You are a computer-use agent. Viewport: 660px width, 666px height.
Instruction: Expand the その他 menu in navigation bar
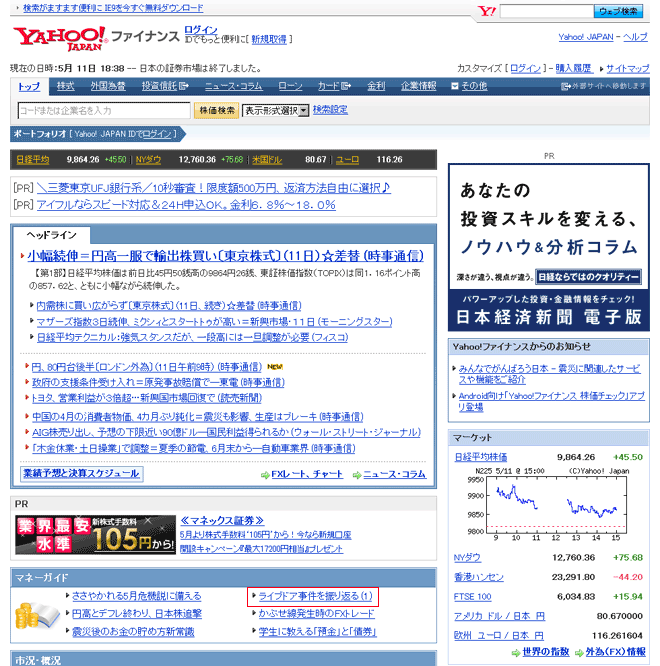469,86
